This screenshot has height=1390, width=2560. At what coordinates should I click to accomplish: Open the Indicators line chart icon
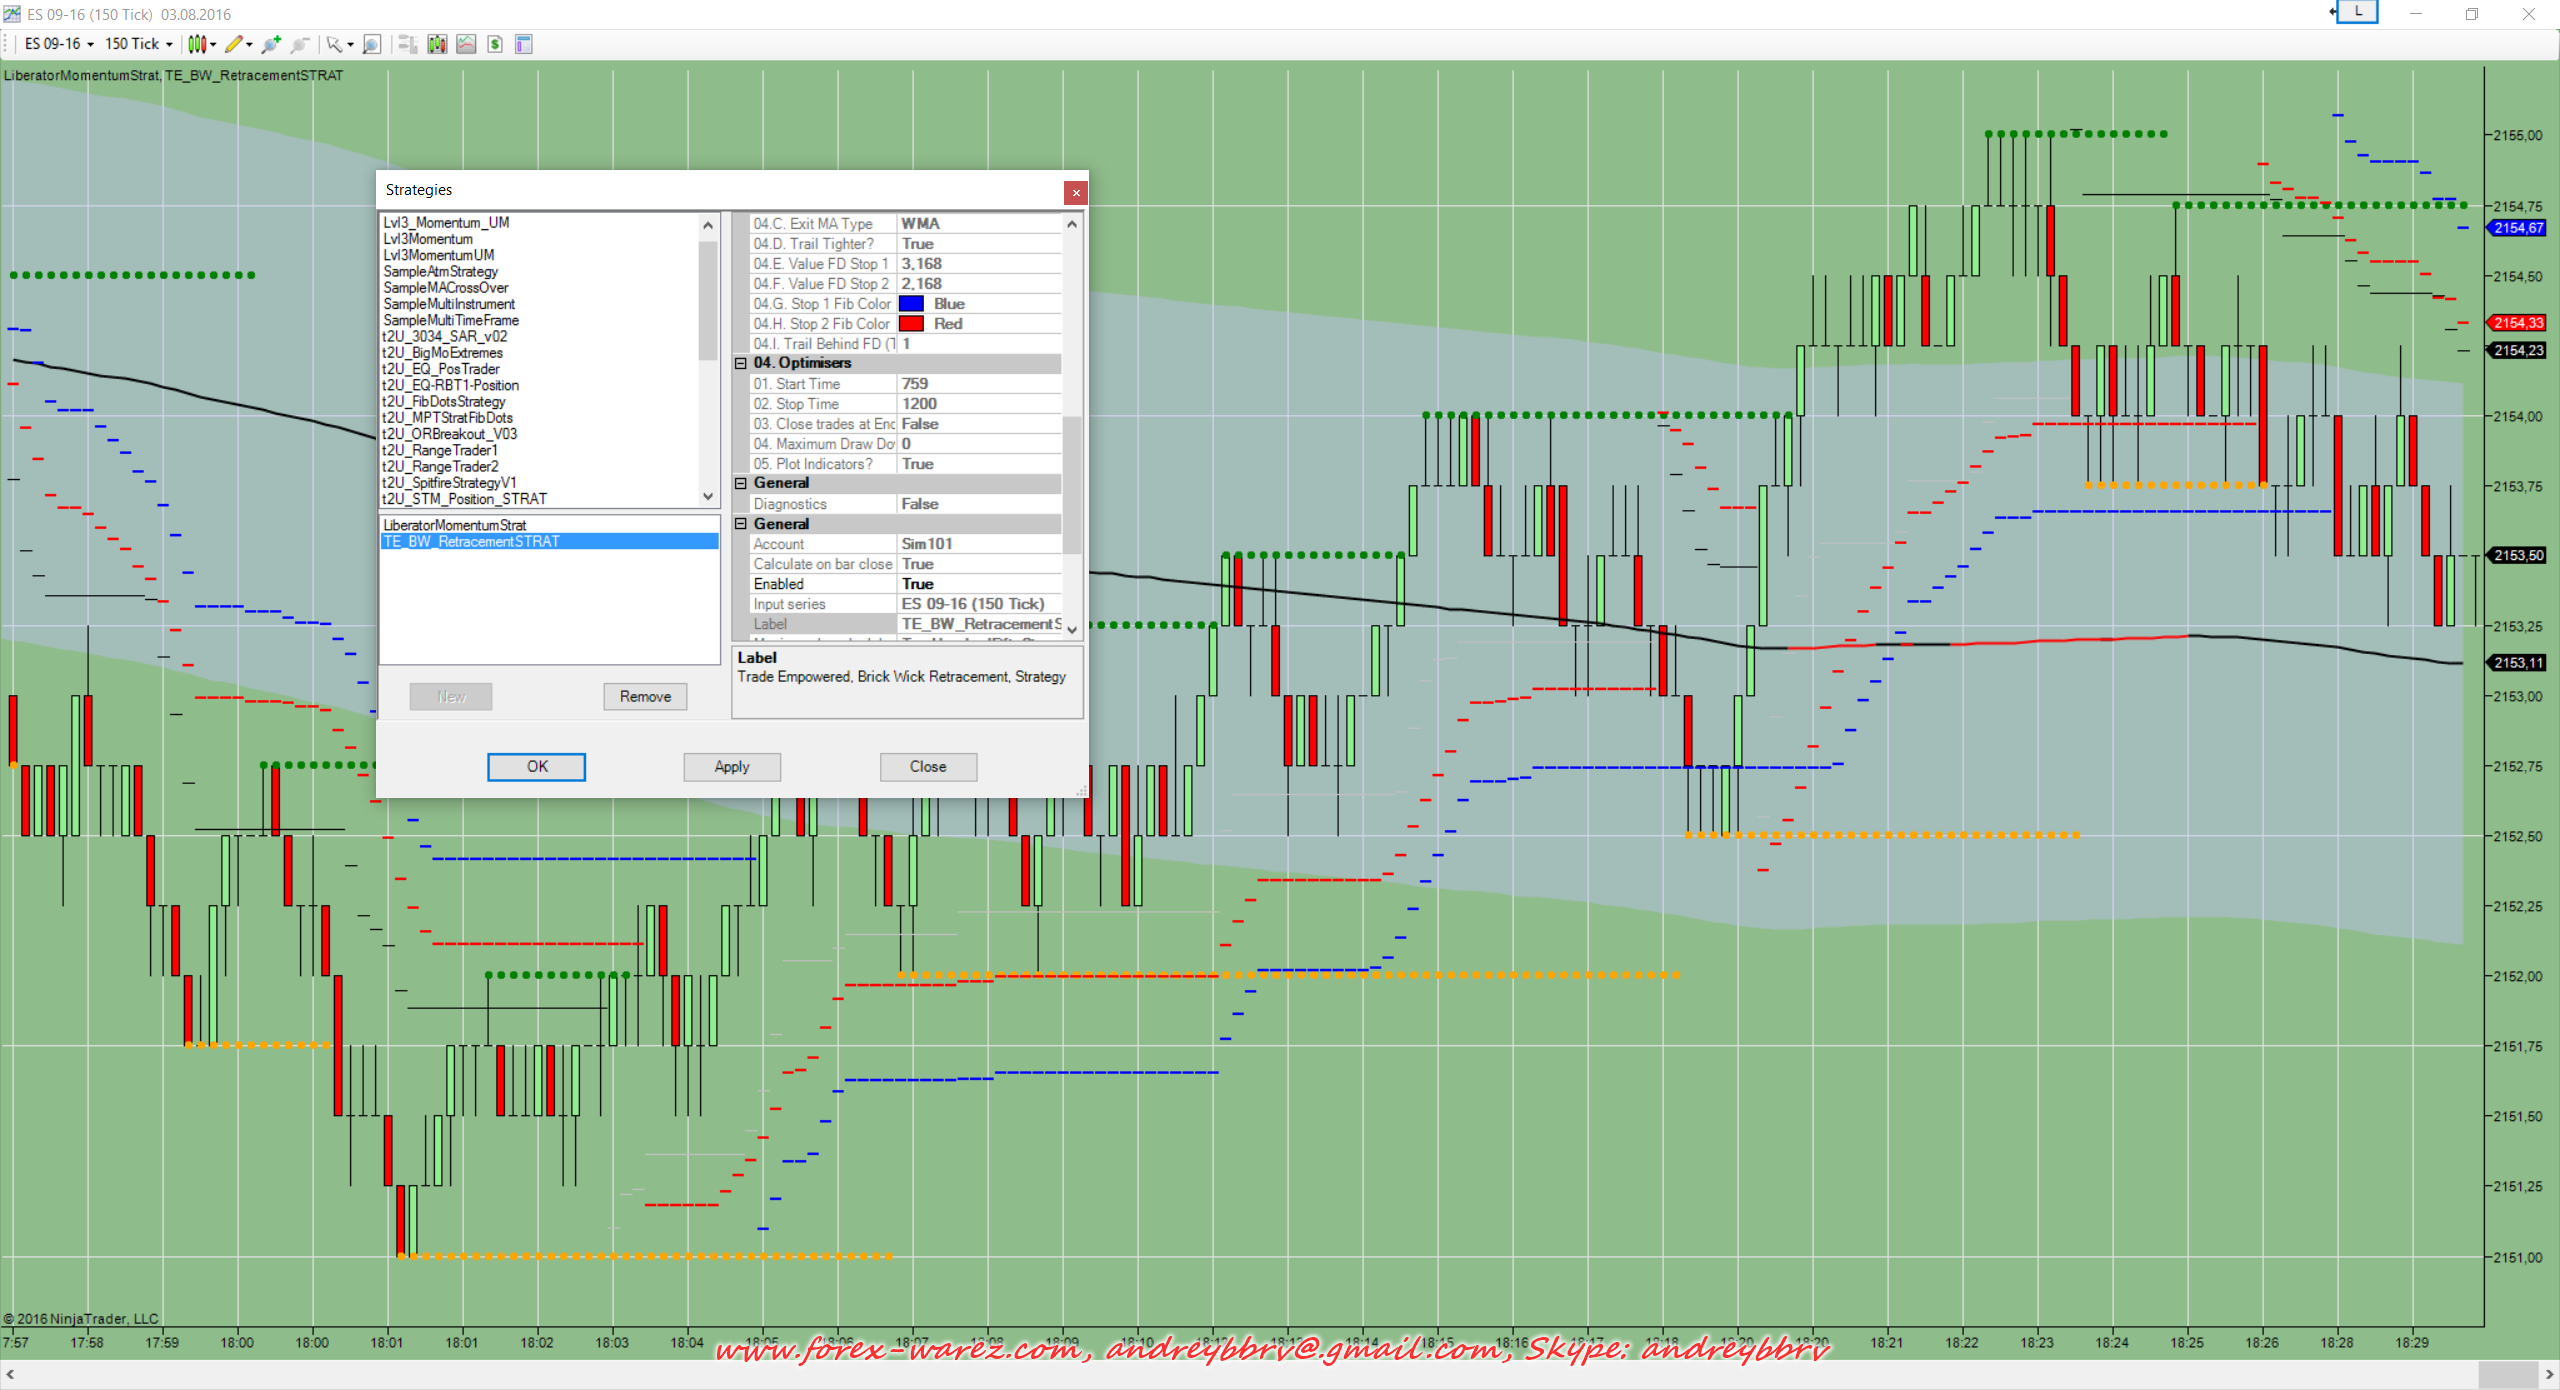[466, 44]
